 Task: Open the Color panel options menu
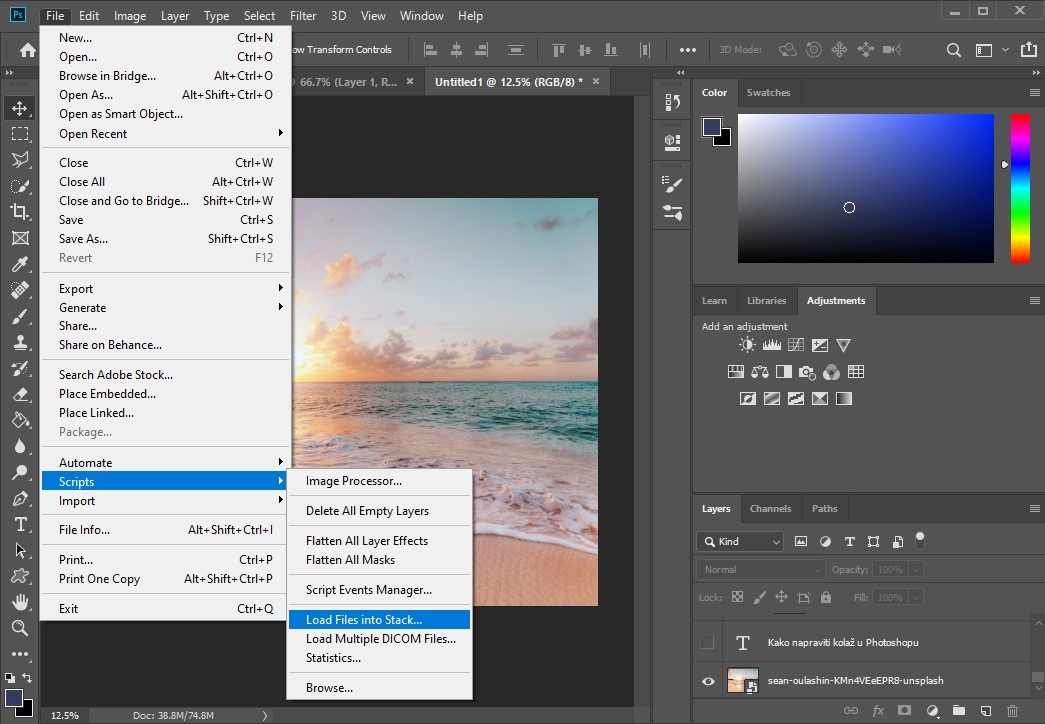pyautogui.click(x=1034, y=93)
